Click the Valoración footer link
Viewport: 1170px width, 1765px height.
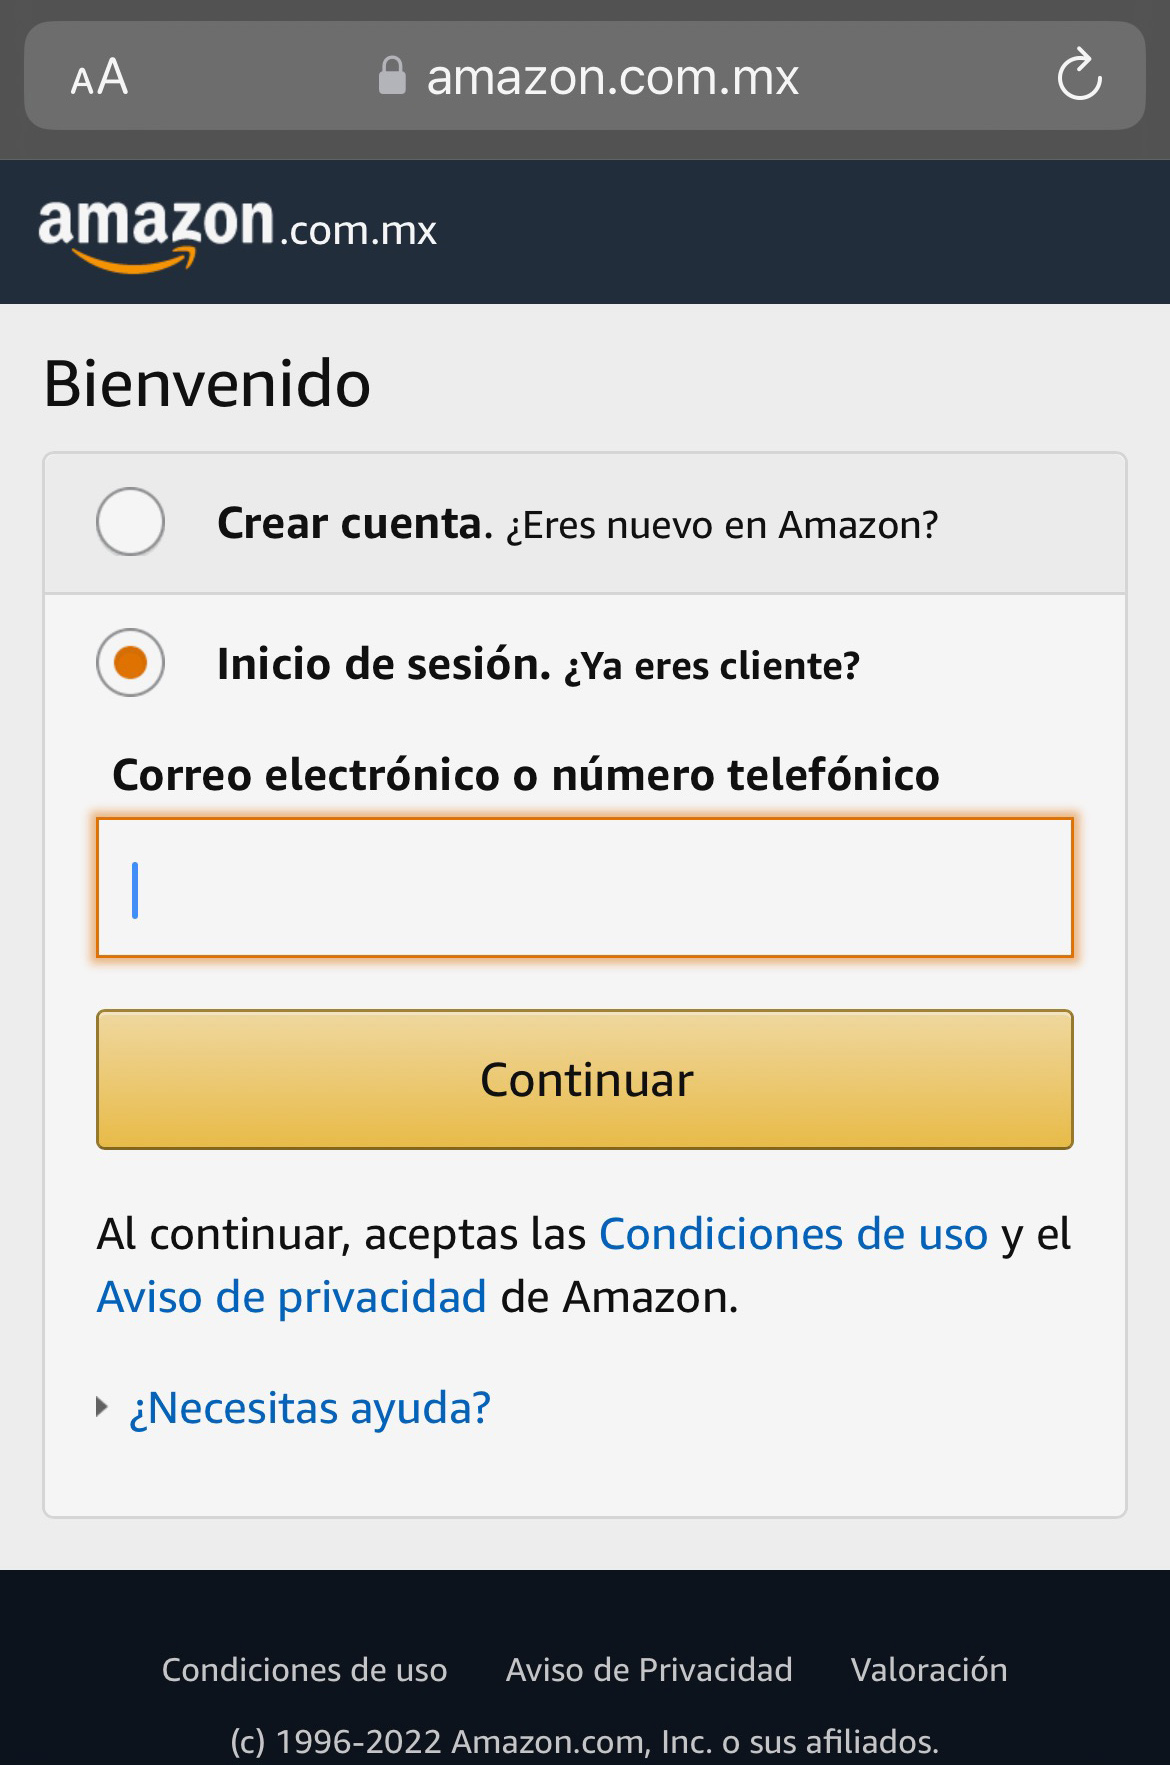[929, 1670]
